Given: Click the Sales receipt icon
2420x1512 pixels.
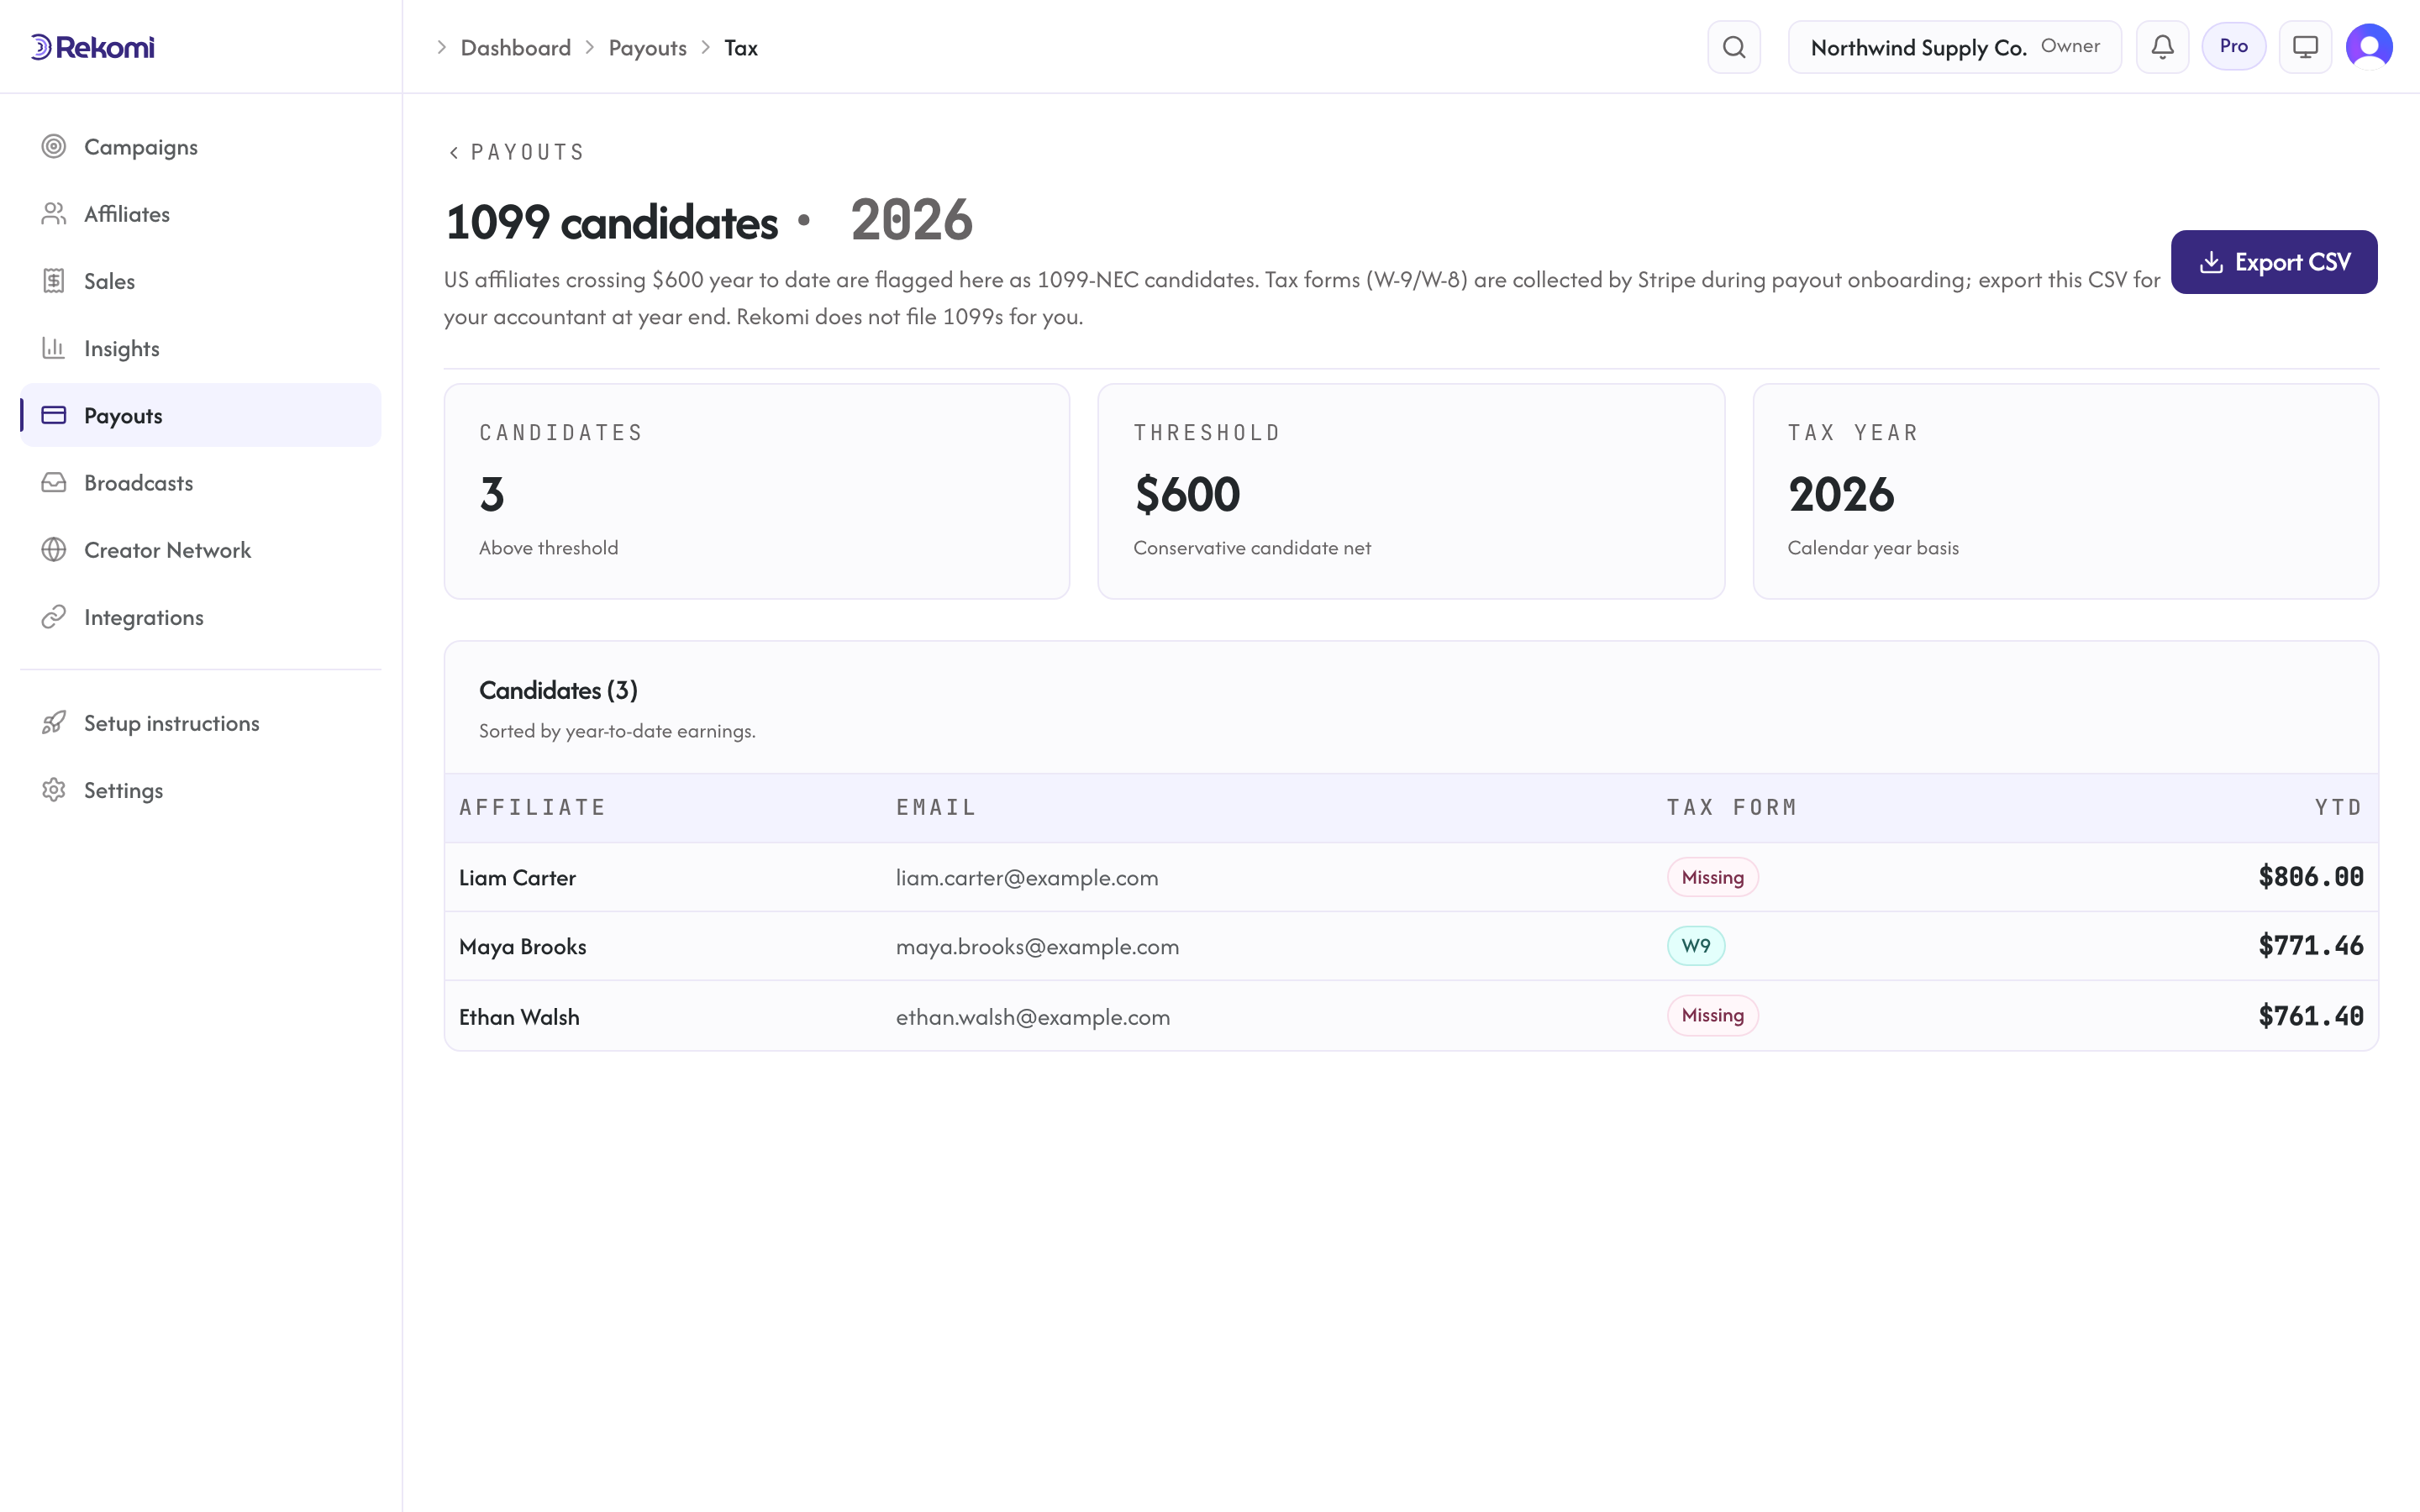Looking at the screenshot, I should 54,281.
